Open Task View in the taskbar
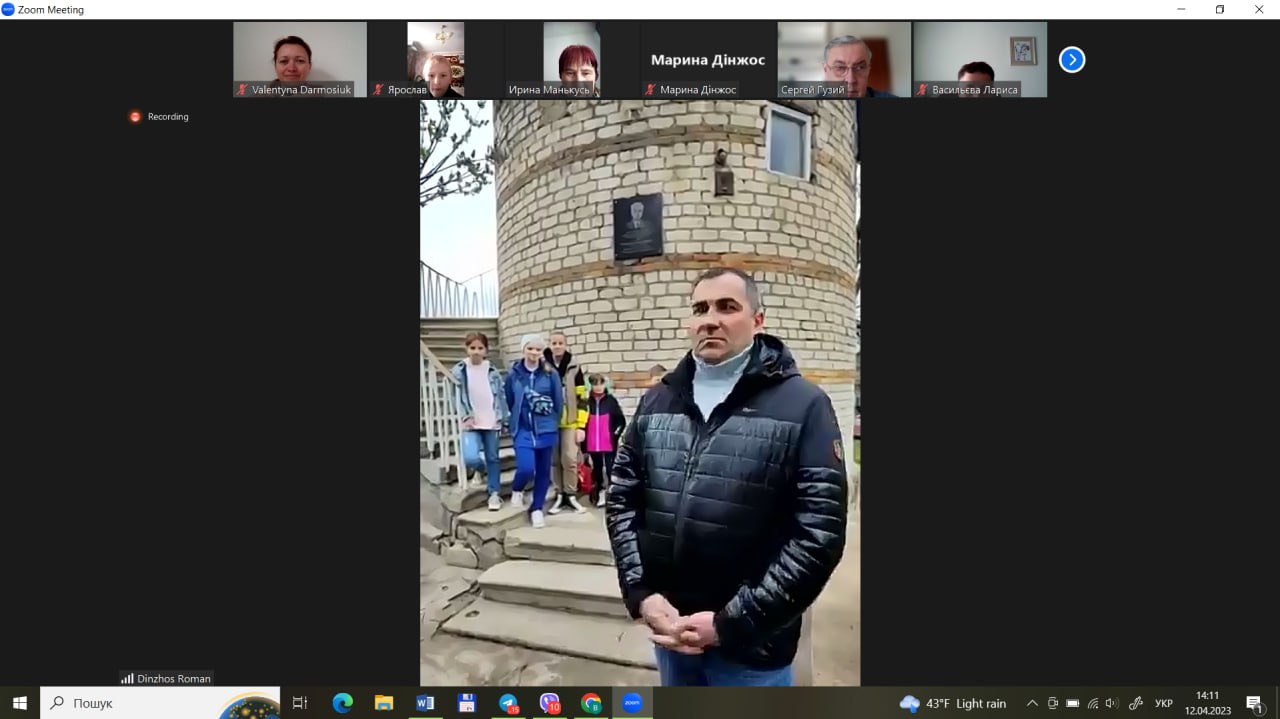This screenshot has height=719, width=1280. point(300,703)
